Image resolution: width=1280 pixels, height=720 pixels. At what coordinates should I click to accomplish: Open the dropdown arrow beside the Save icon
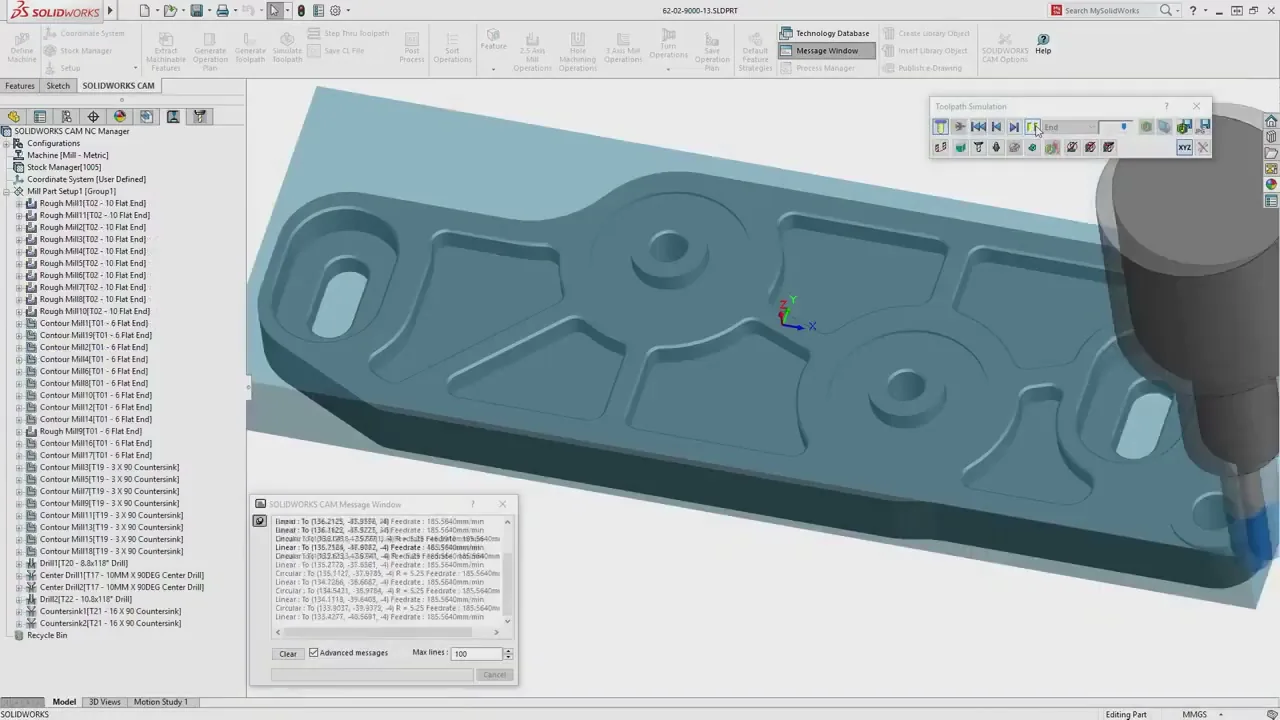[208, 11]
